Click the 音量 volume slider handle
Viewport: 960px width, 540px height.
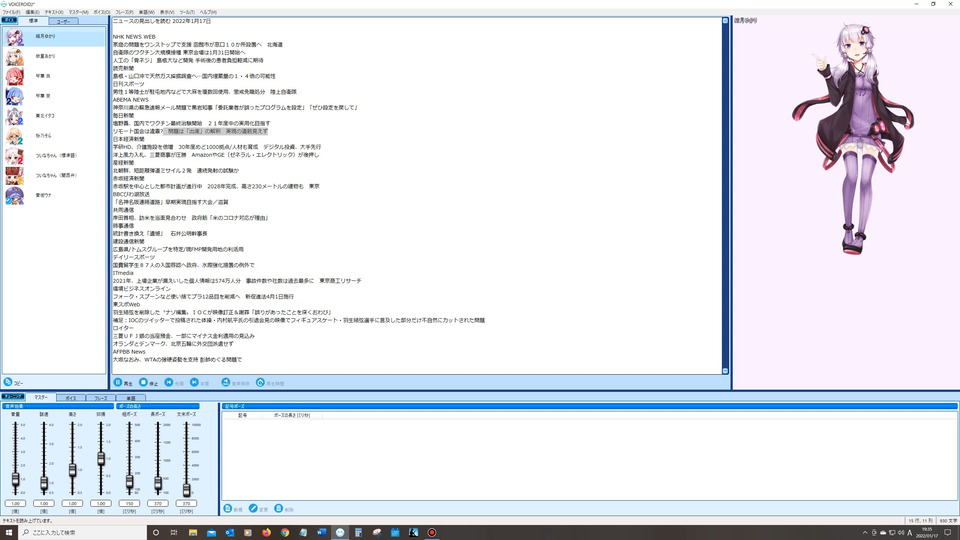point(15,480)
